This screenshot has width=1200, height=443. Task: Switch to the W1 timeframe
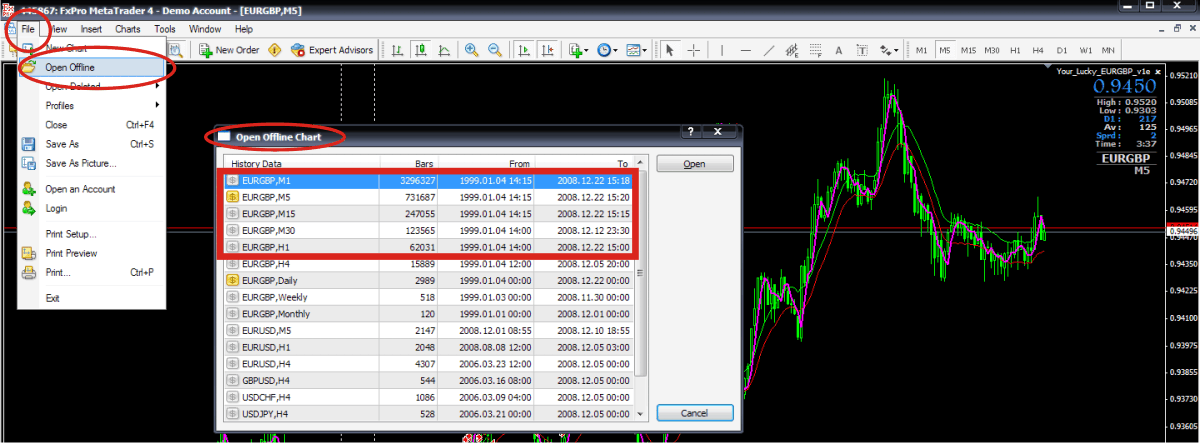coord(1085,49)
